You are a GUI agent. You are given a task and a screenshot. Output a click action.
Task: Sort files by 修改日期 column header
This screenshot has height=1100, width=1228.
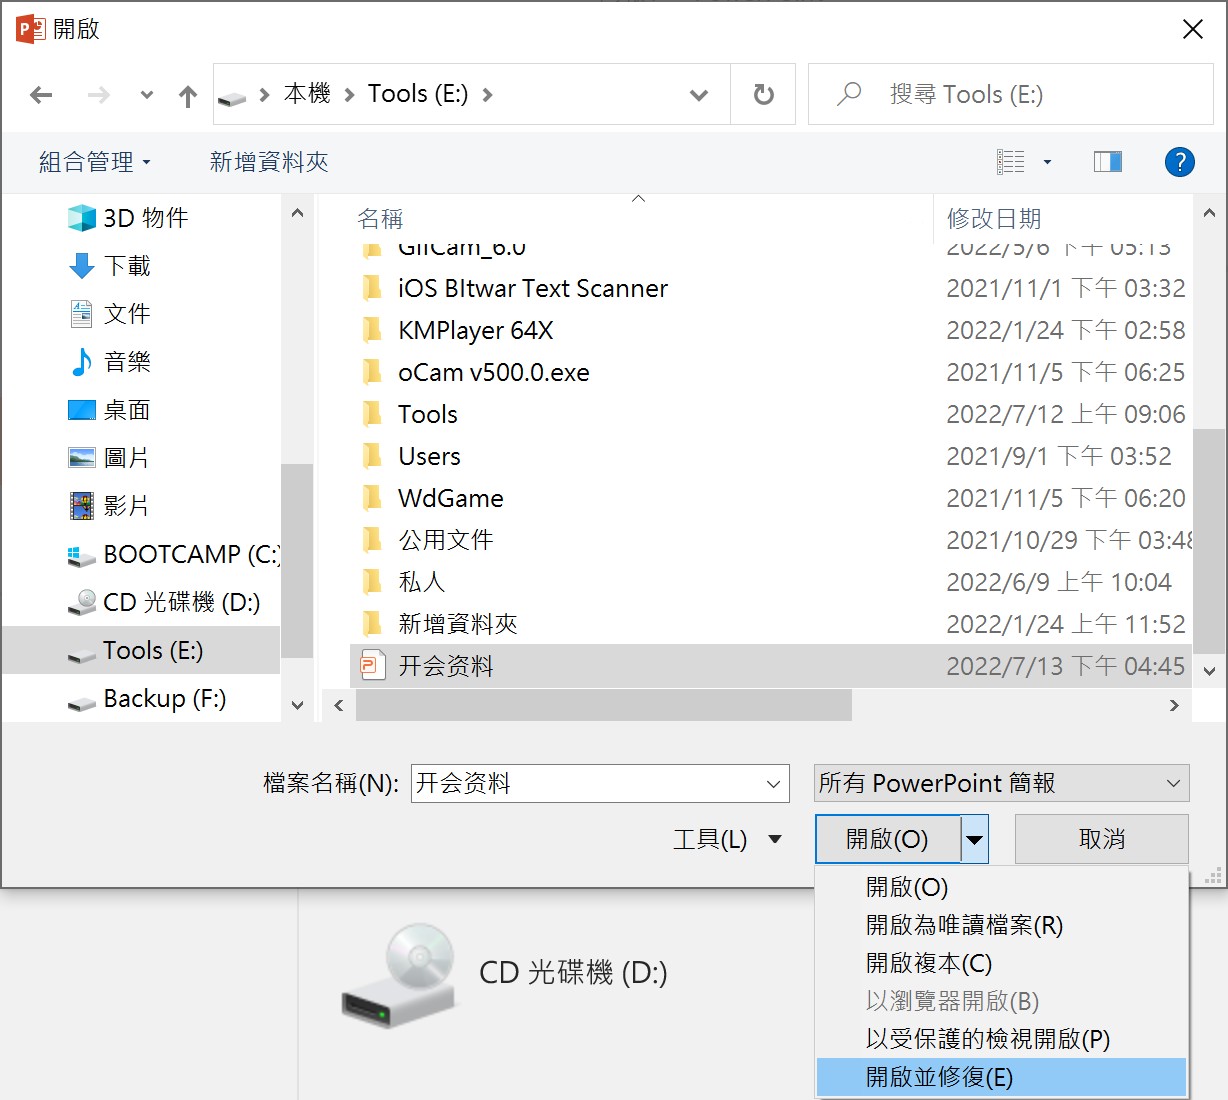coord(994,218)
